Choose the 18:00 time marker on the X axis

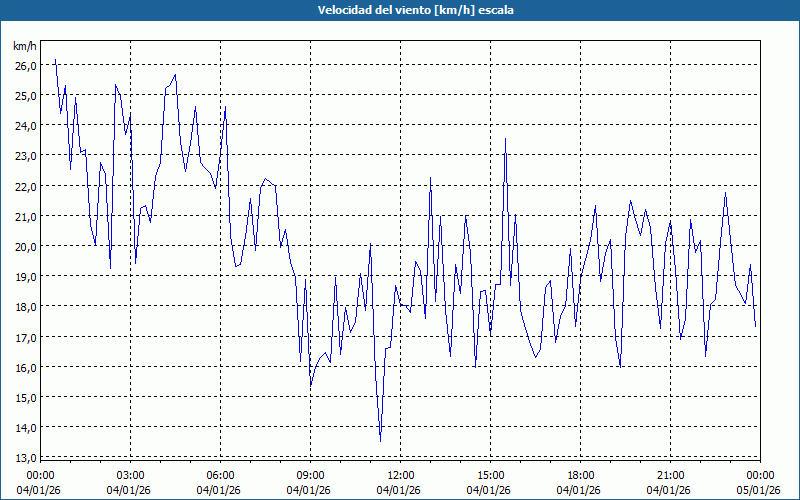click(x=580, y=475)
